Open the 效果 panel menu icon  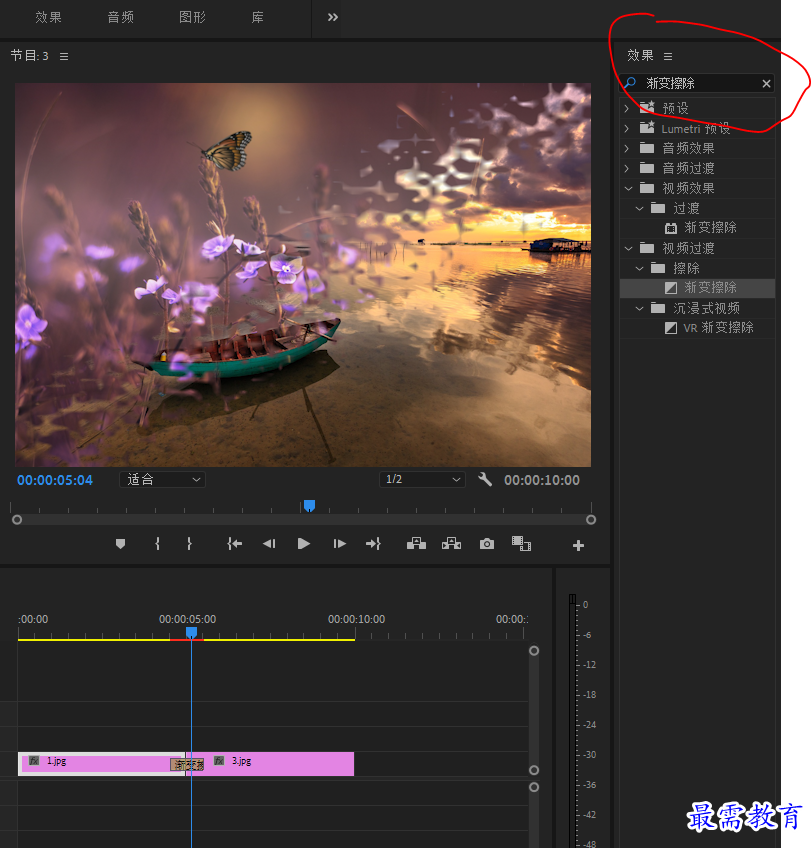pyautogui.click(x=668, y=56)
